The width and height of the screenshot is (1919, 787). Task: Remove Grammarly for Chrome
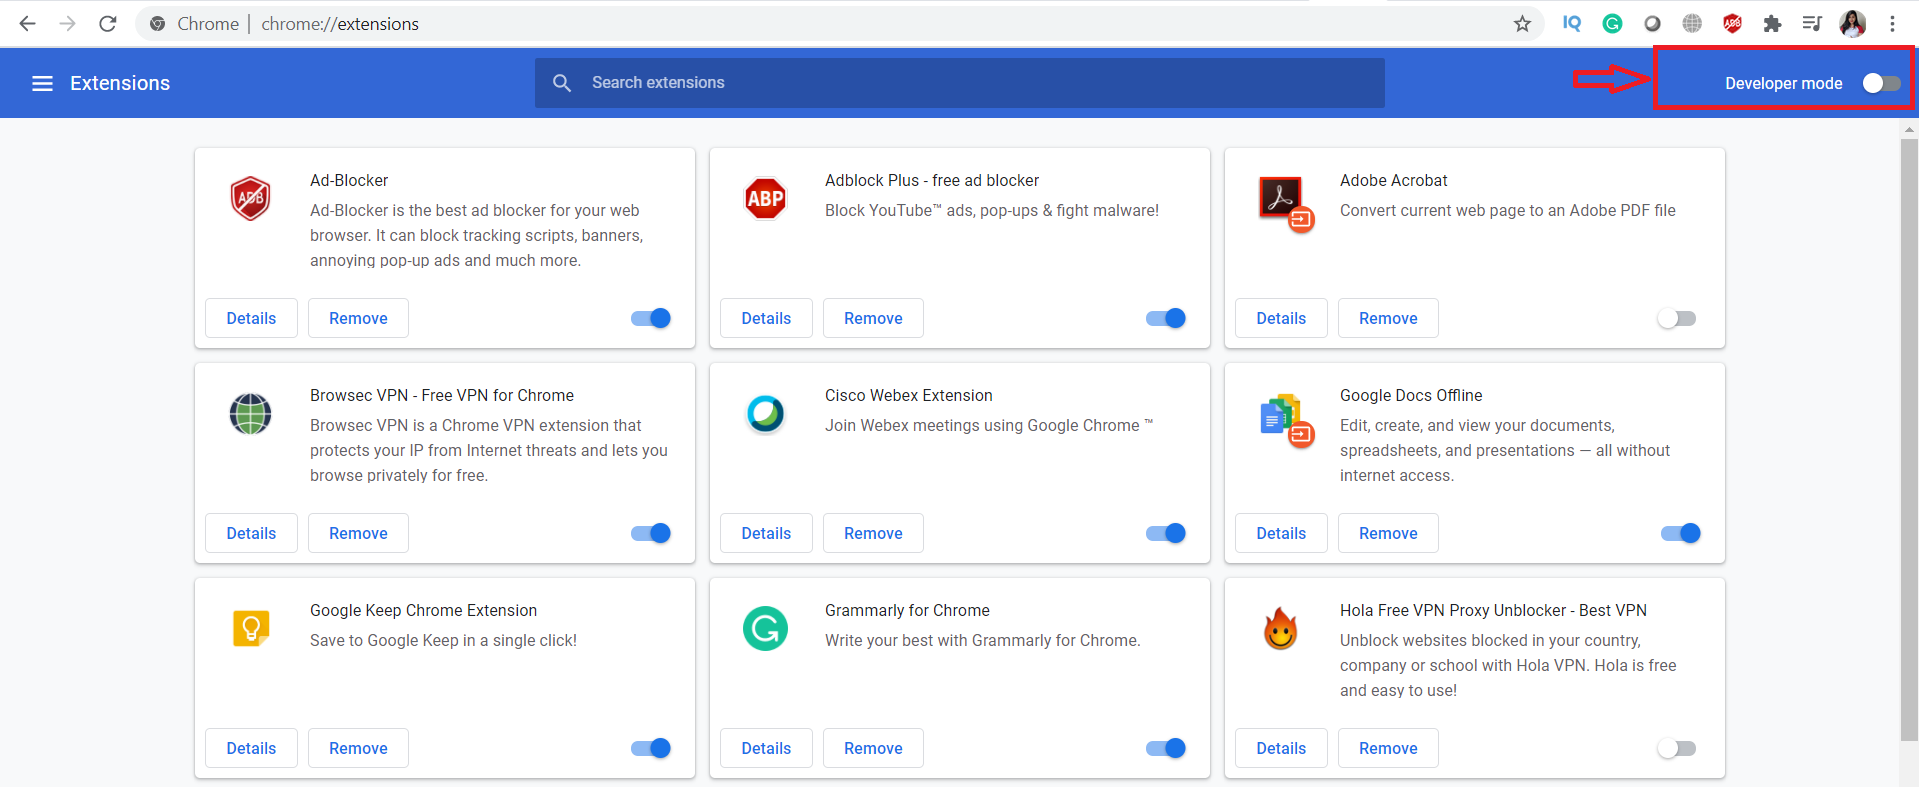click(873, 748)
